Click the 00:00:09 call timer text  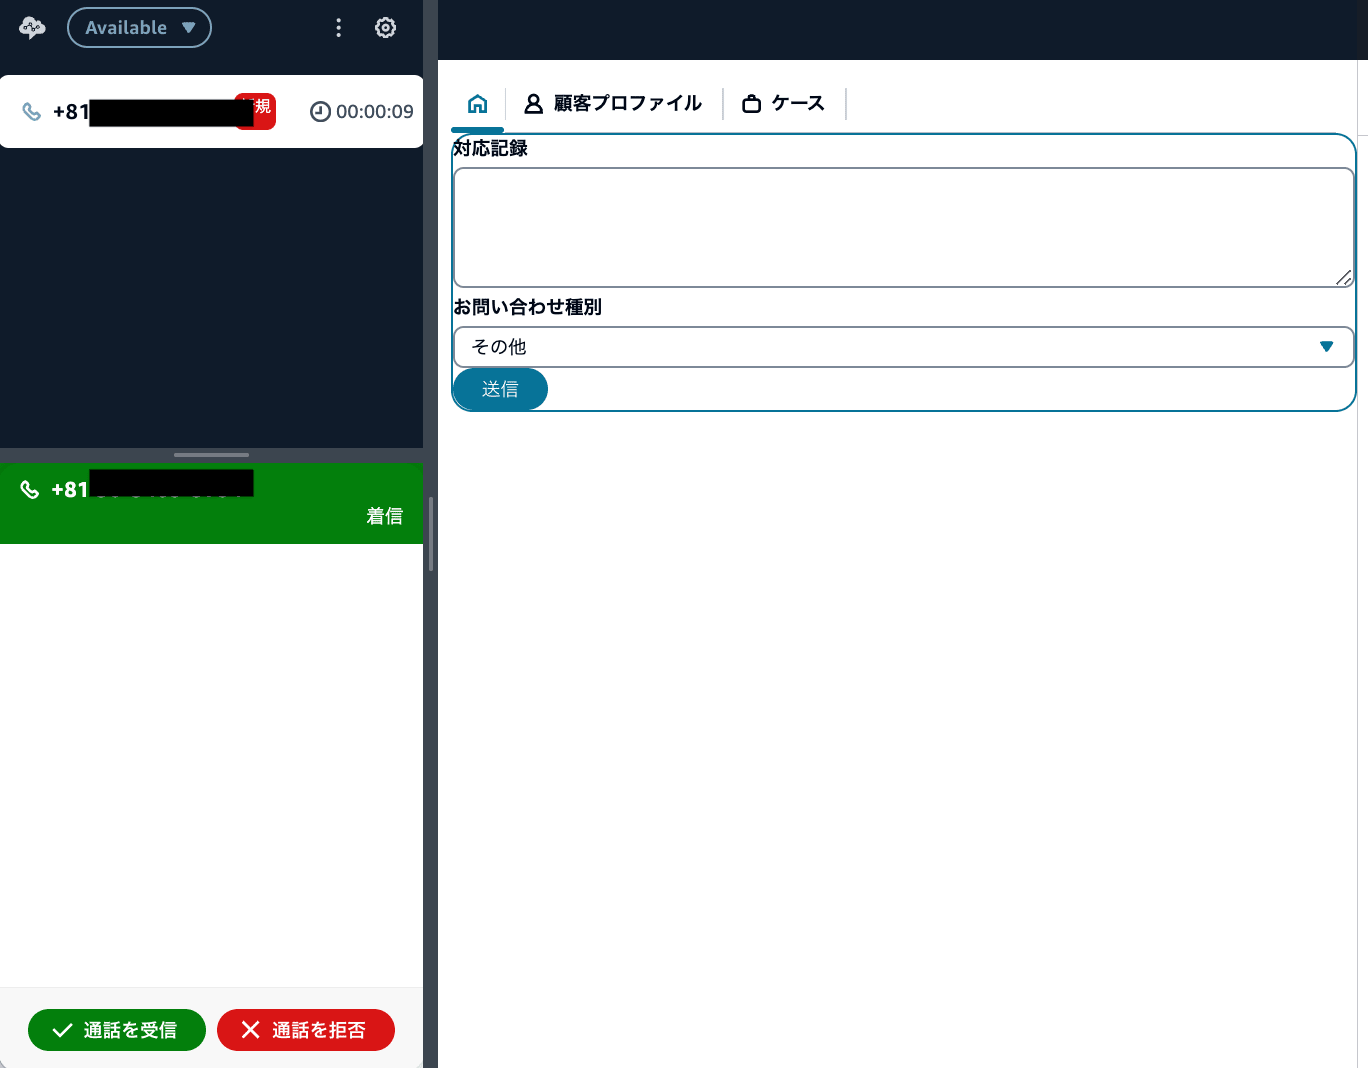click(x=375, y=112)
